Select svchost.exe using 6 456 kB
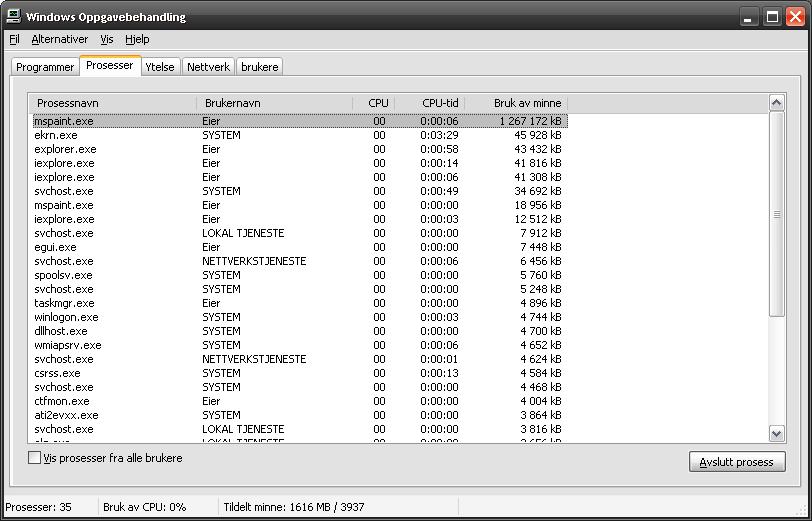The height and width of the screenshot is (521, 812). coord(300,261)
